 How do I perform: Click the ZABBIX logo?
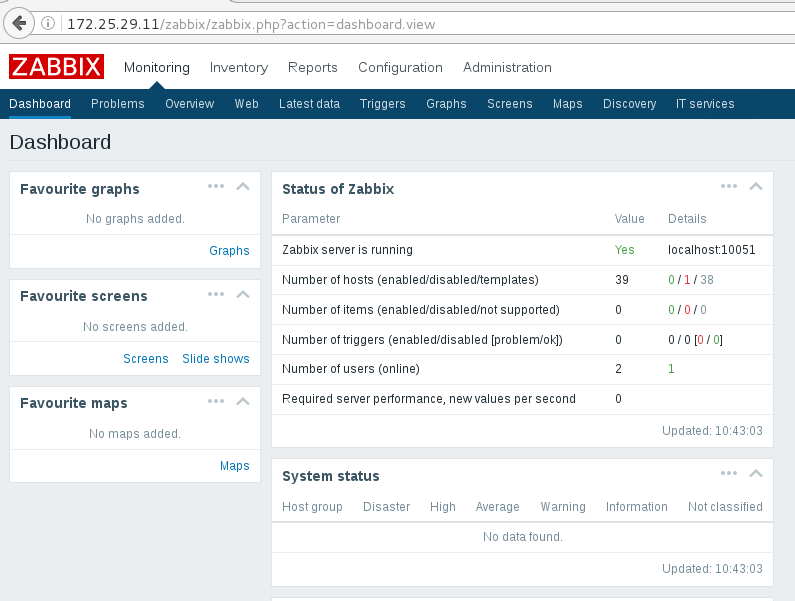[56, 66]
